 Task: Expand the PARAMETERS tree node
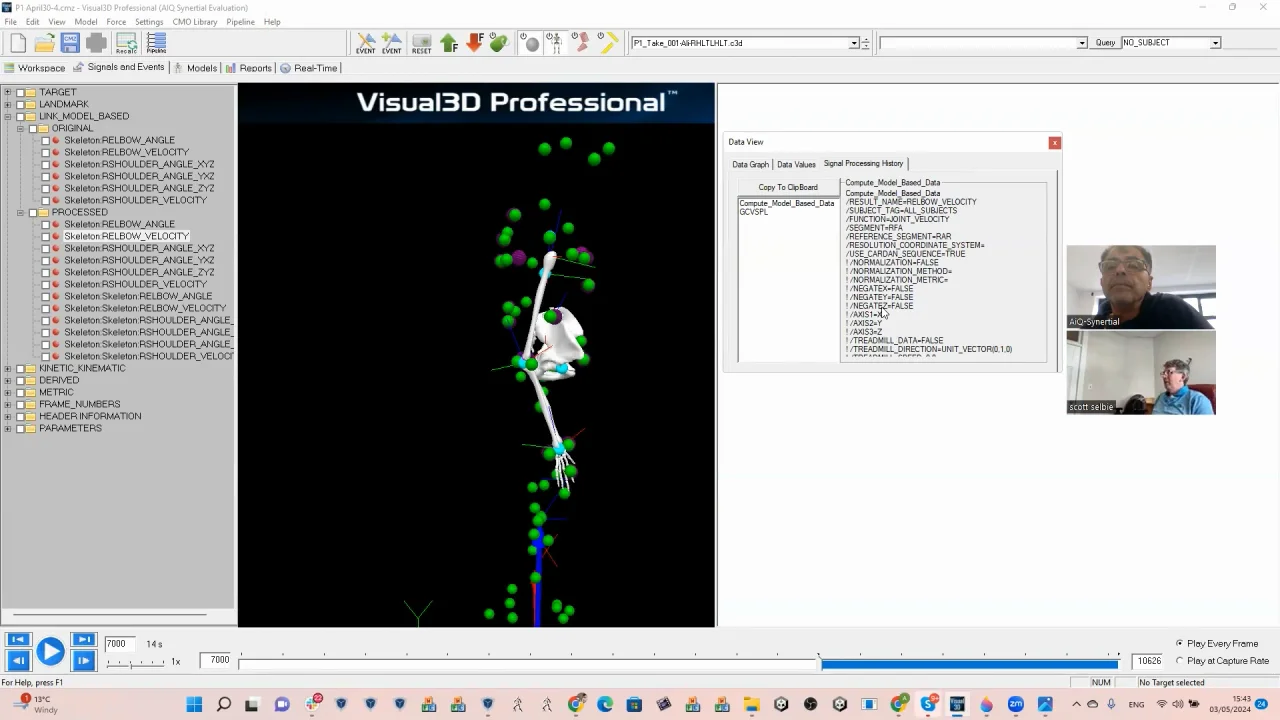(8, 428)
